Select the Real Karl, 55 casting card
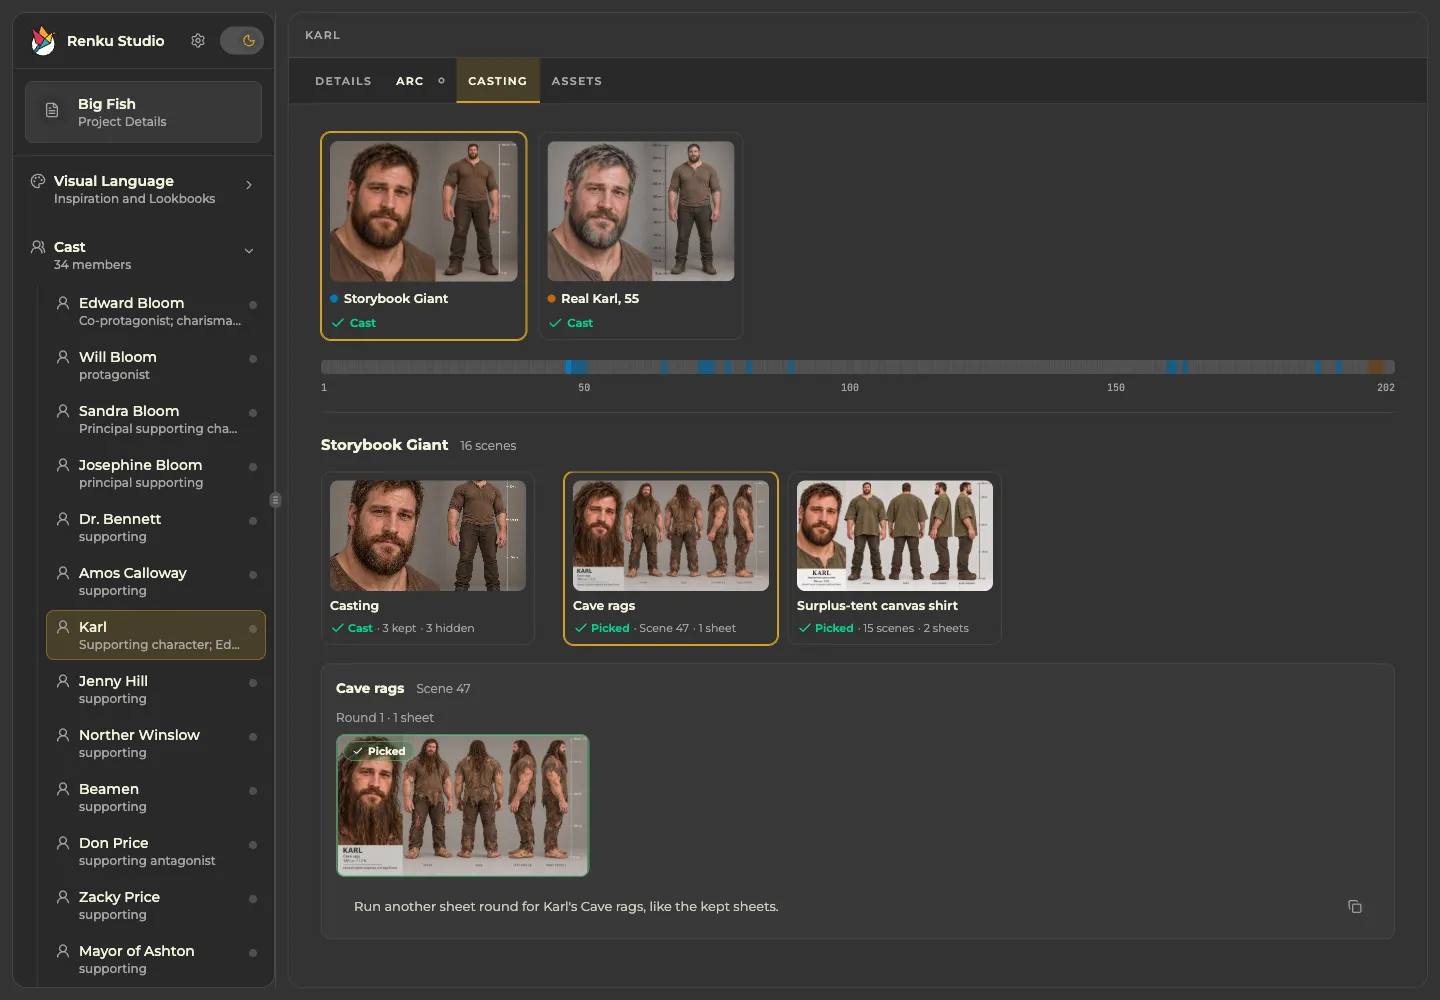This screenshot has height=1000, width=1440. click(641, 236)
